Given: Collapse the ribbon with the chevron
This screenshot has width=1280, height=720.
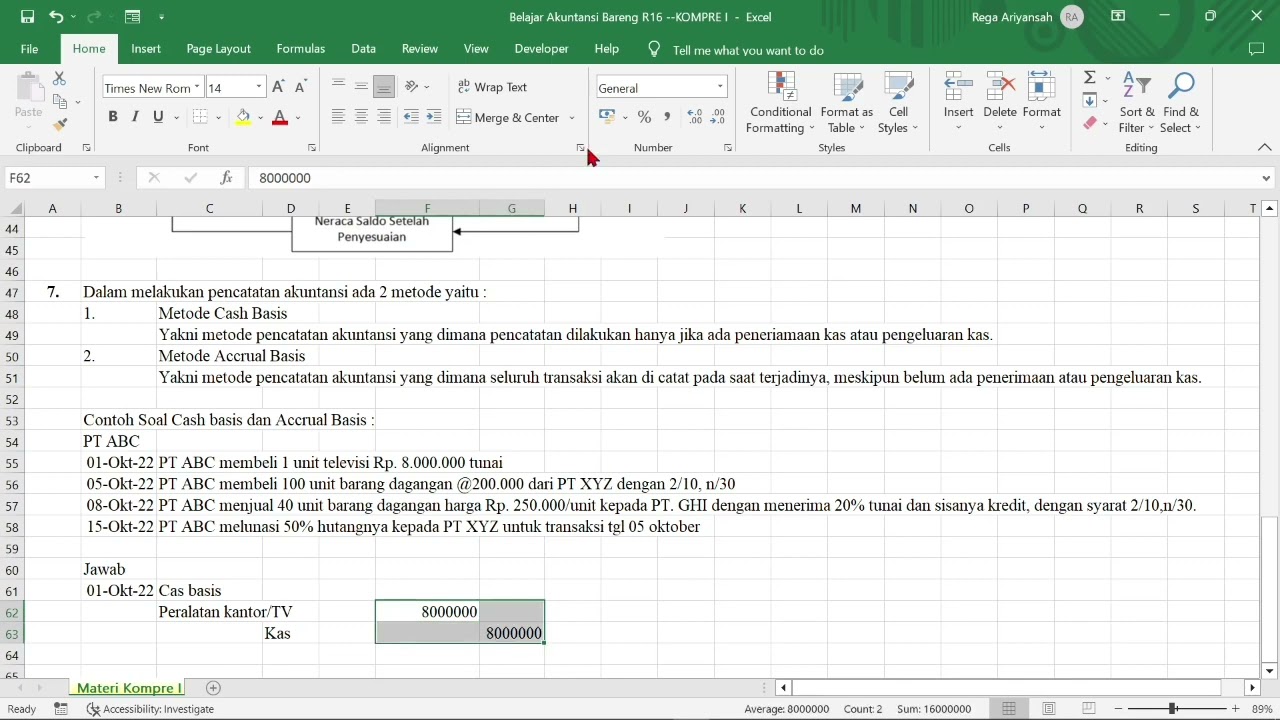Looking at the screenshot, I should pyautogui.click(x=1265, y=148).
